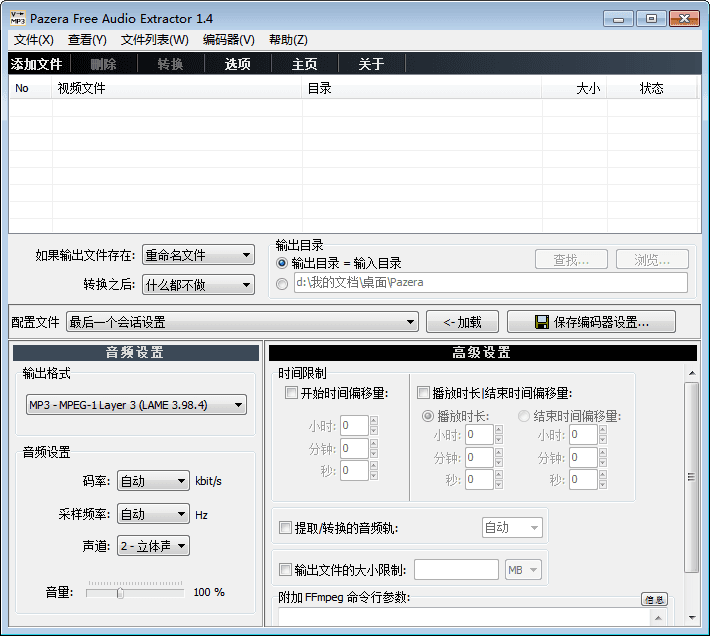Screen dimensions: 710x636
Task: Click the floppy disk save icon
Action: tap(542, 322)
